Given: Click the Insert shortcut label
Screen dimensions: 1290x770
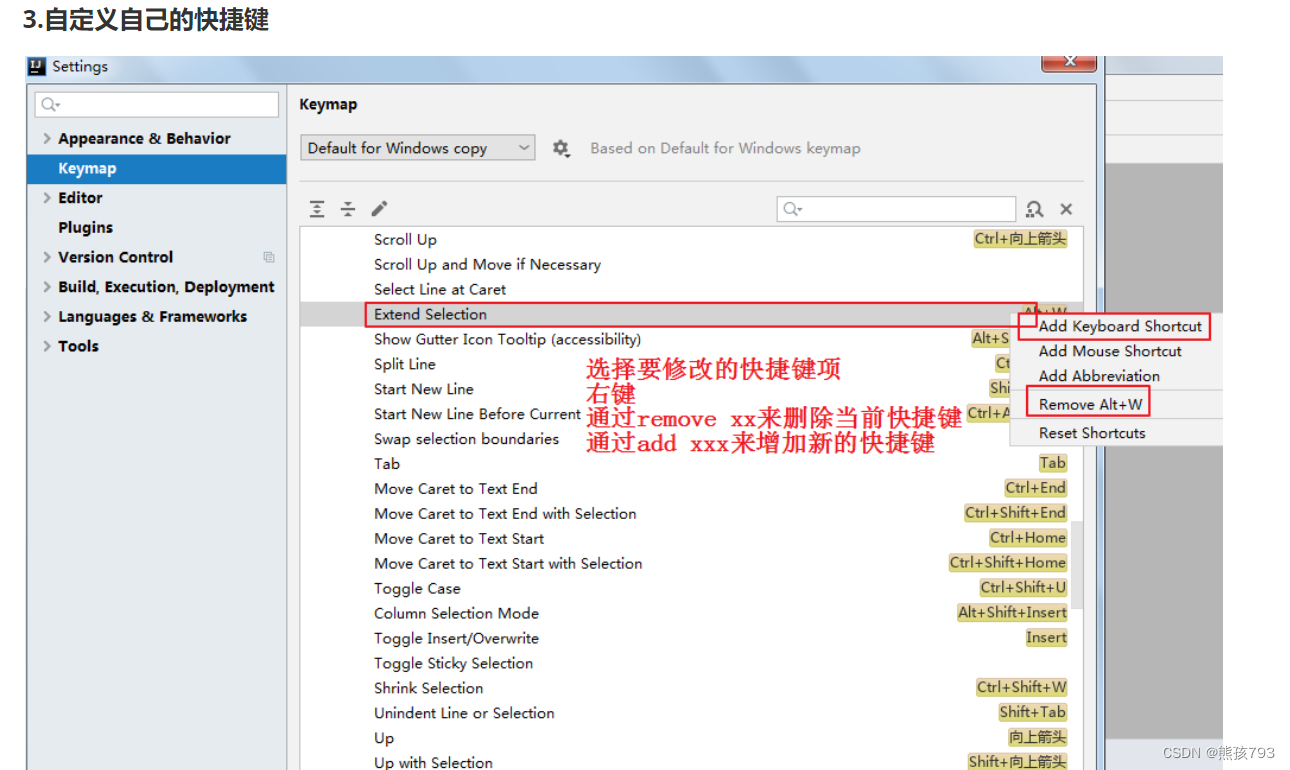Looking at the screenshot, I should click(1046, 638).
